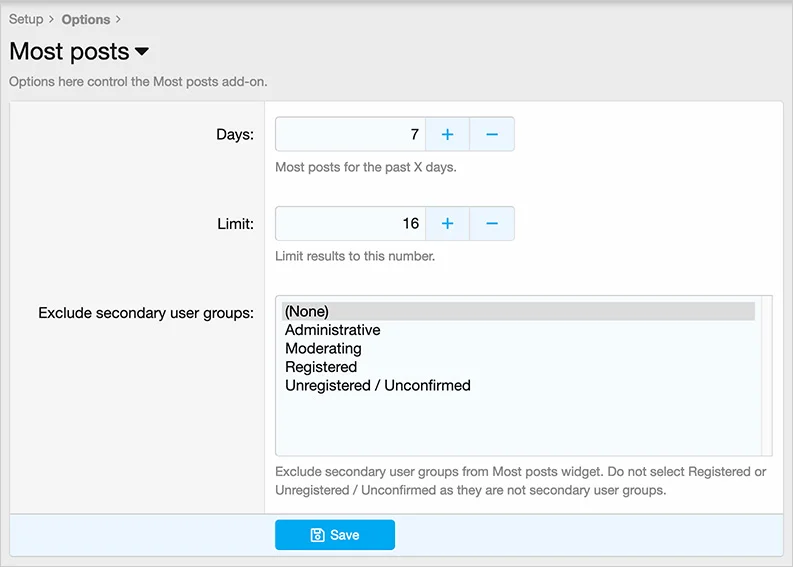Save the Most posts options
This screenshot has width=793, height=567.
tap(335, 535)
